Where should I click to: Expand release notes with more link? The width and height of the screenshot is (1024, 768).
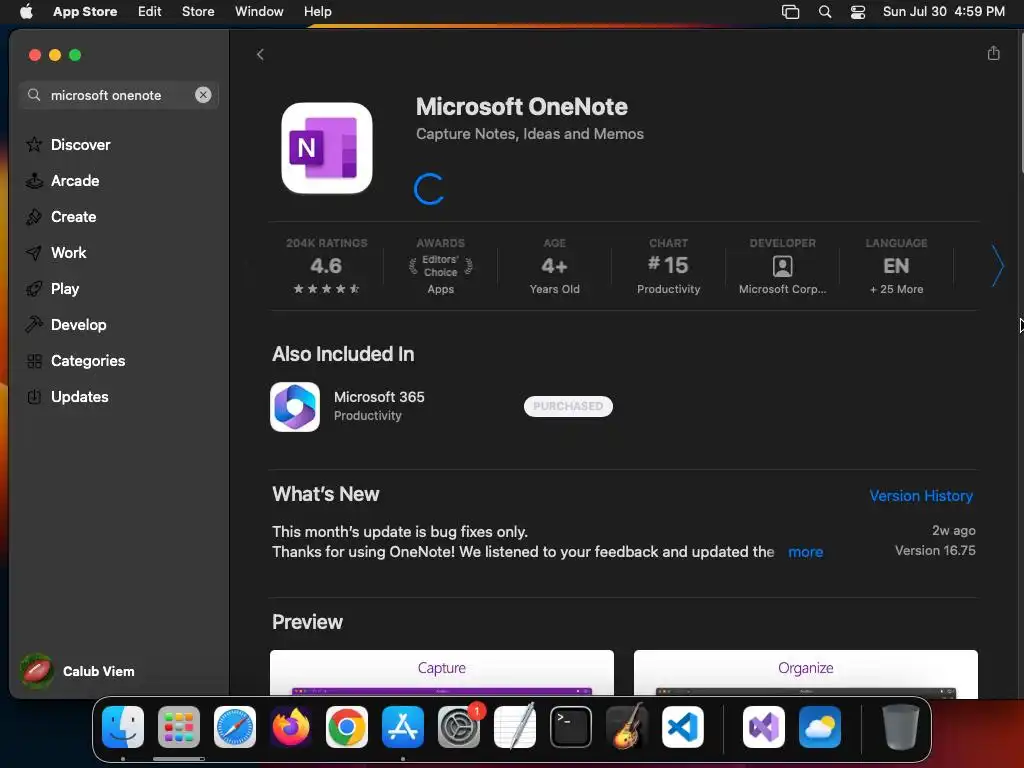pos(805,552)
